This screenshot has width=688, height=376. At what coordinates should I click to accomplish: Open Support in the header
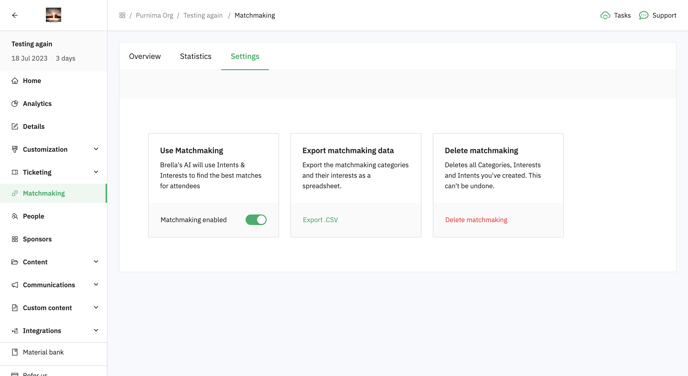click(x=664, y=15)
